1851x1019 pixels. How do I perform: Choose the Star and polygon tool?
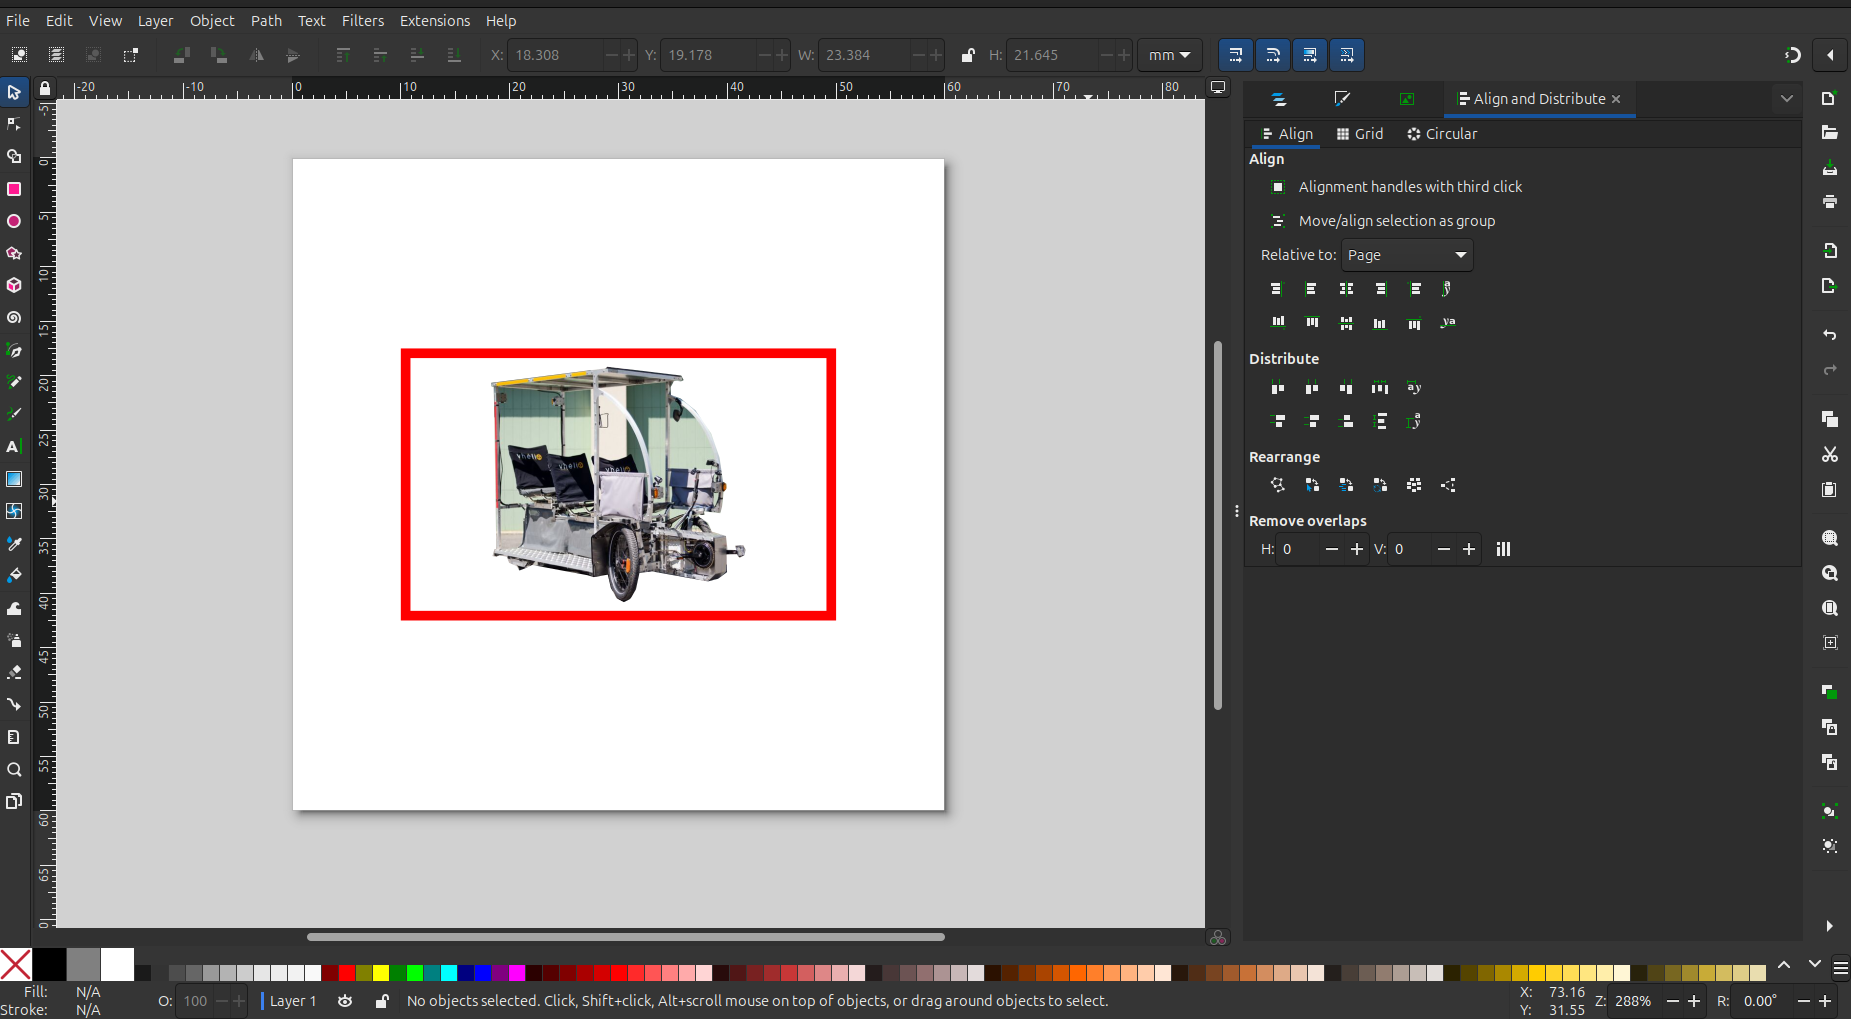14,253
